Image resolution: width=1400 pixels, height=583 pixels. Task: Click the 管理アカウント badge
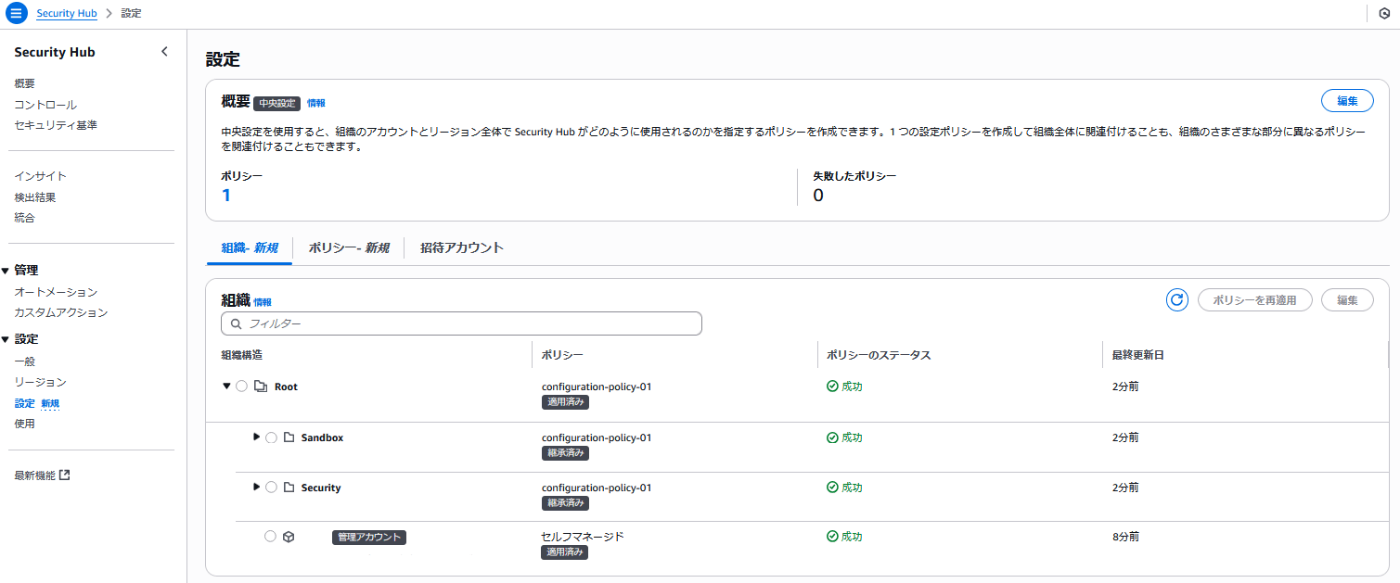[369, 537]
